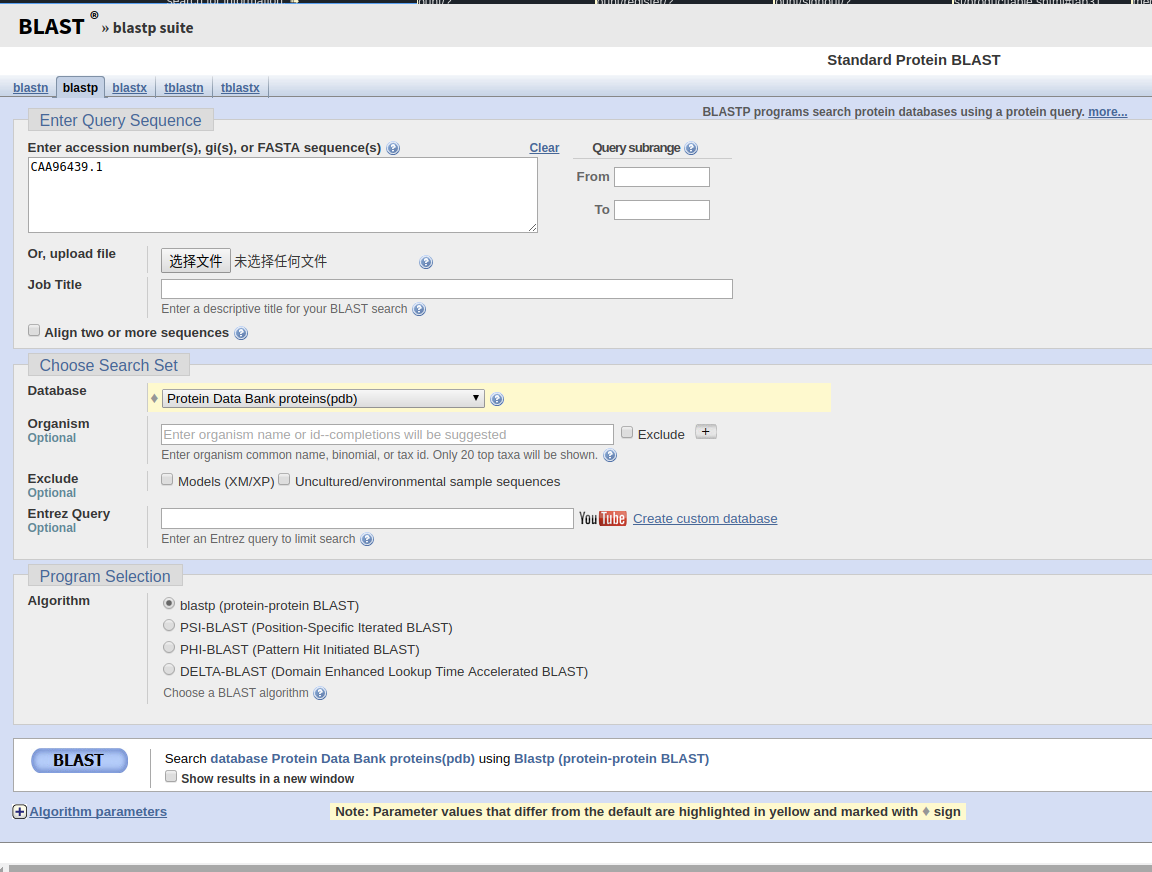Image resolution: width=1152 pixels, height=872 pixels.
Task: Click the Clear link above query box
Action: [x=544, y=148]
